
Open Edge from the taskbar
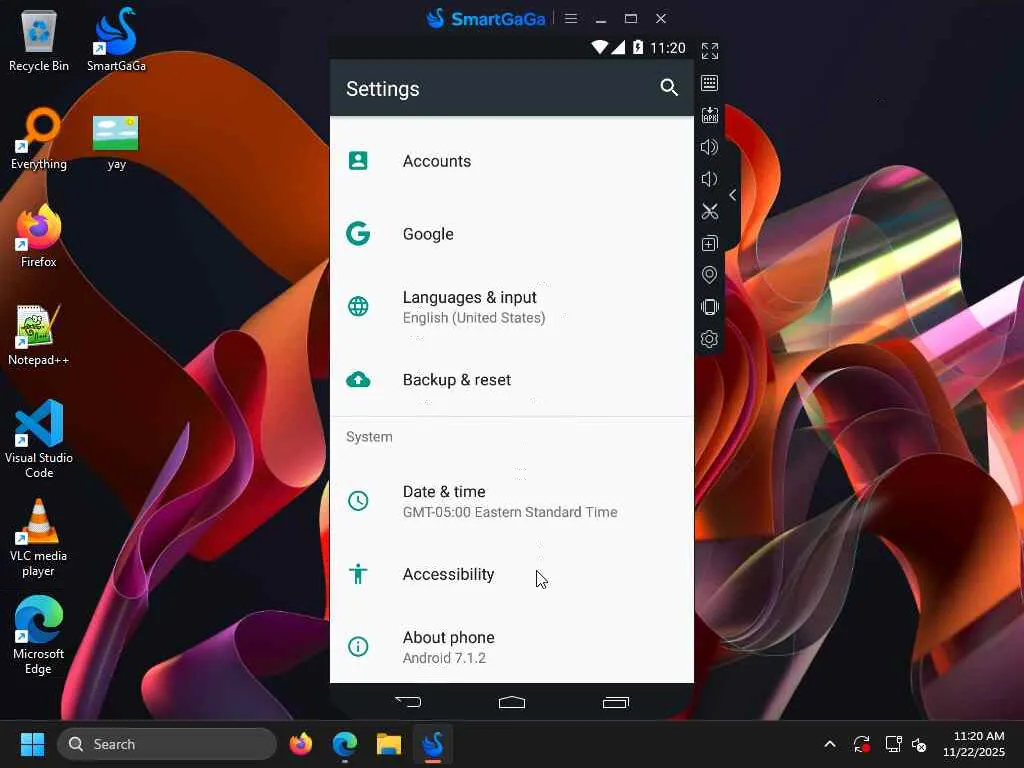tap(345, 744)
